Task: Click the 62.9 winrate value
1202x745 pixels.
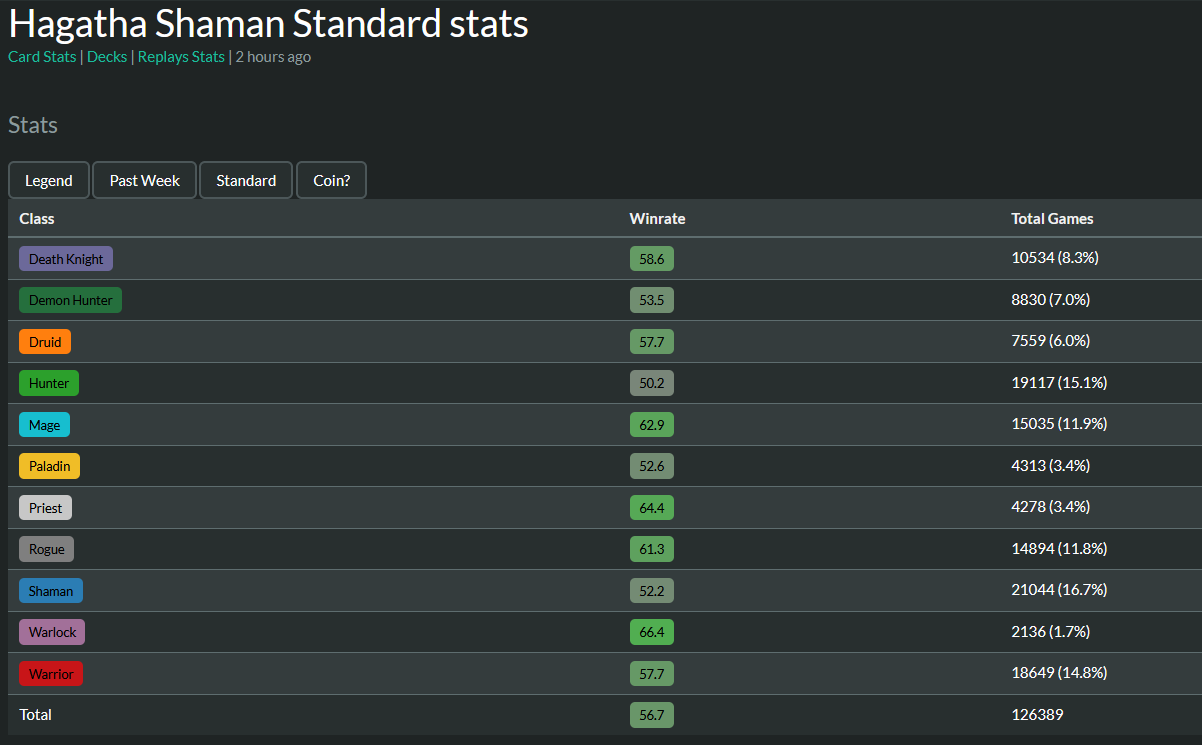Action: click(652, 425)
